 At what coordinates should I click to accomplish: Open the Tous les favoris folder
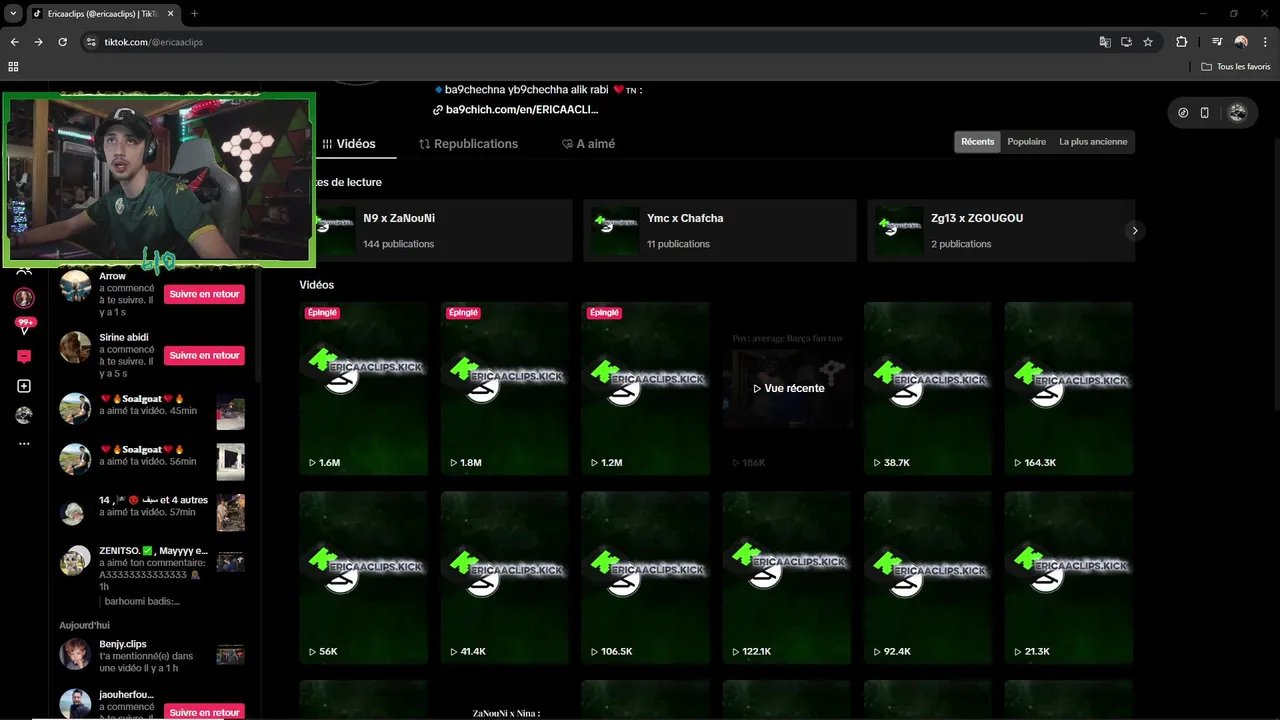click(x=1237, y=67)
